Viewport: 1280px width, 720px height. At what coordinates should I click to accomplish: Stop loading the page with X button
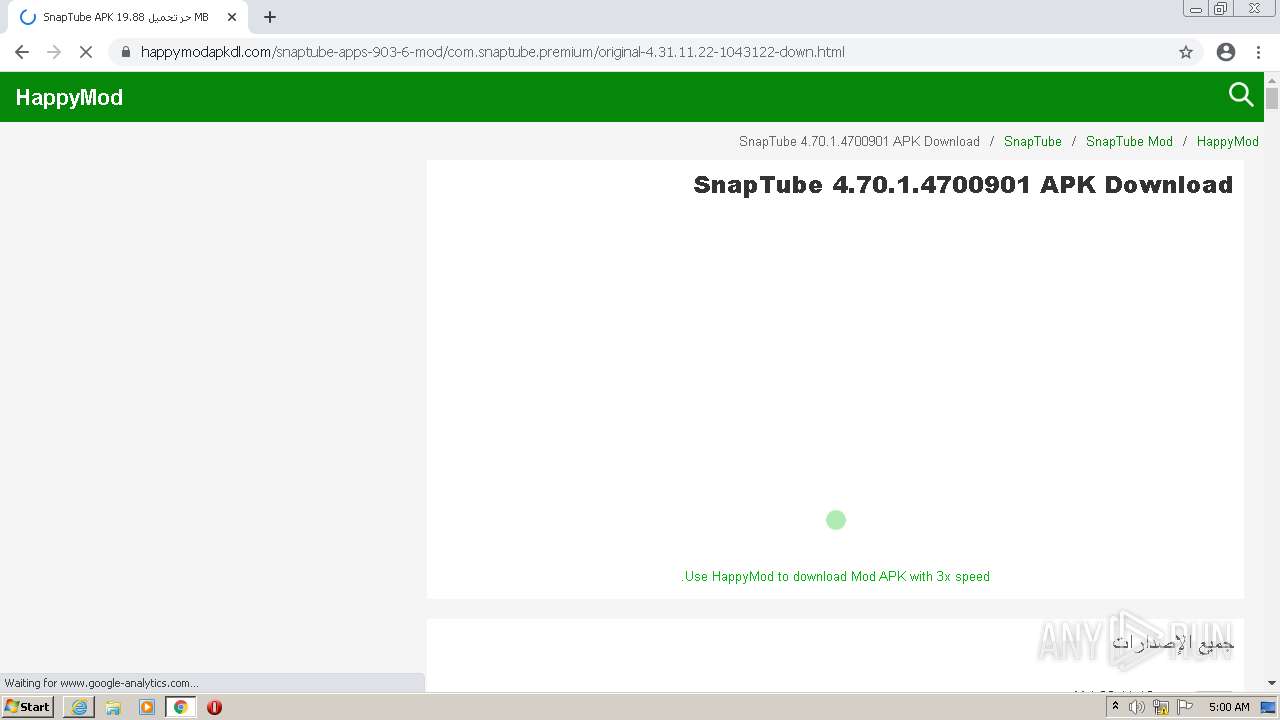pyautogui.click(x=86, y=52)
